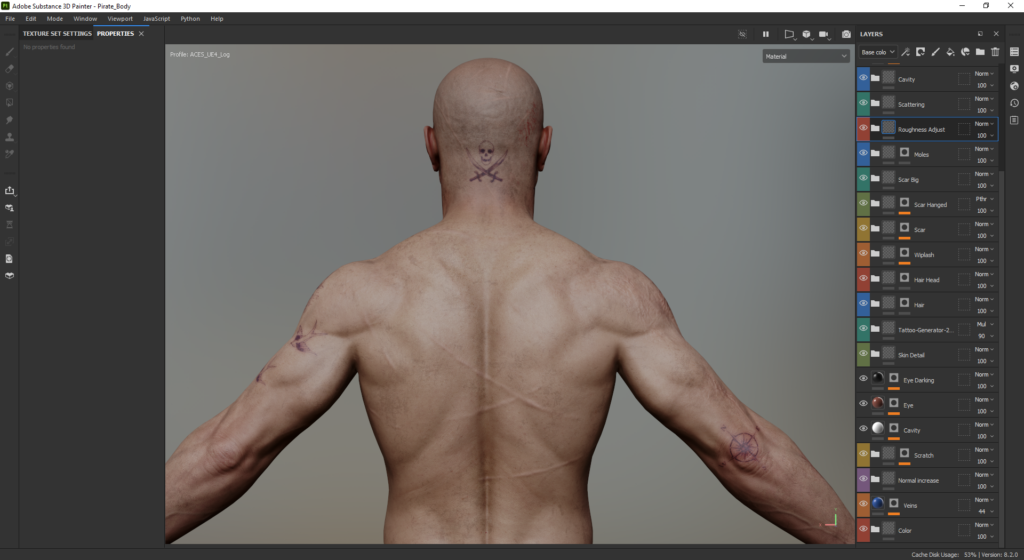Hide the Whiplash layer
The width and height of the screenshot is (1024, 560).
(x=863, y=253)
